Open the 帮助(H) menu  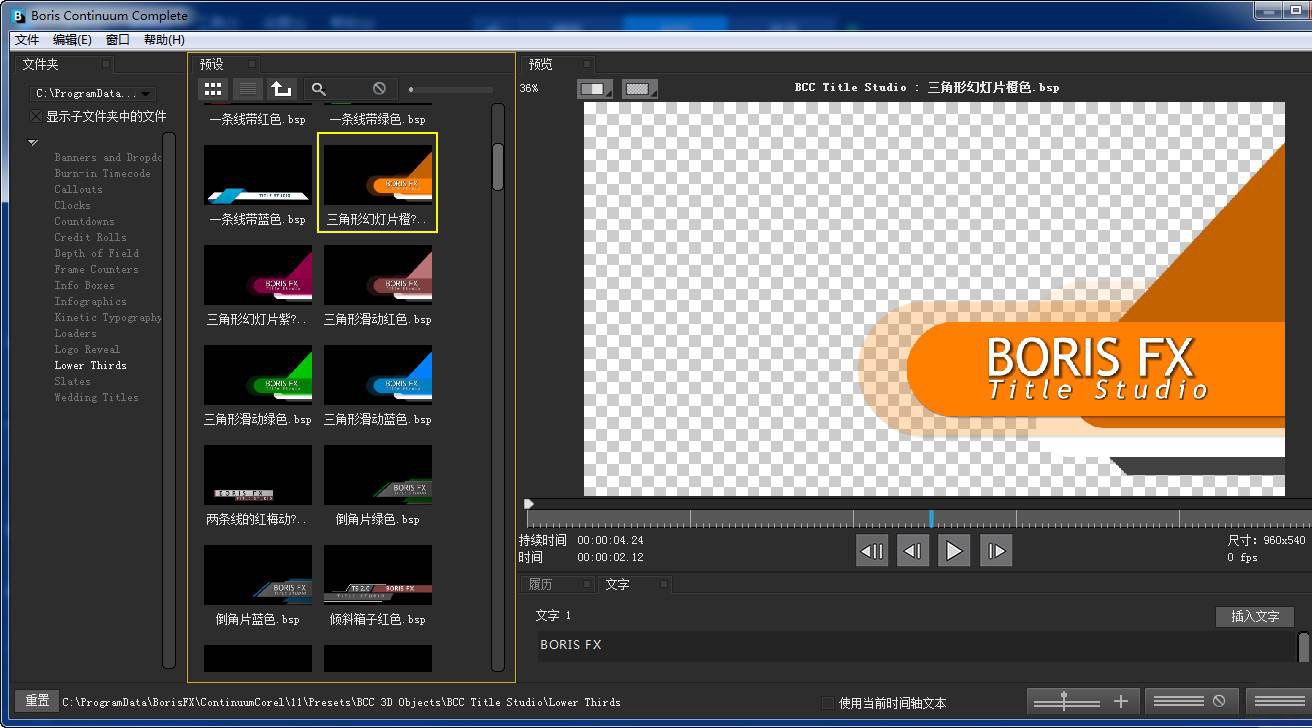(x=164, y=40)
